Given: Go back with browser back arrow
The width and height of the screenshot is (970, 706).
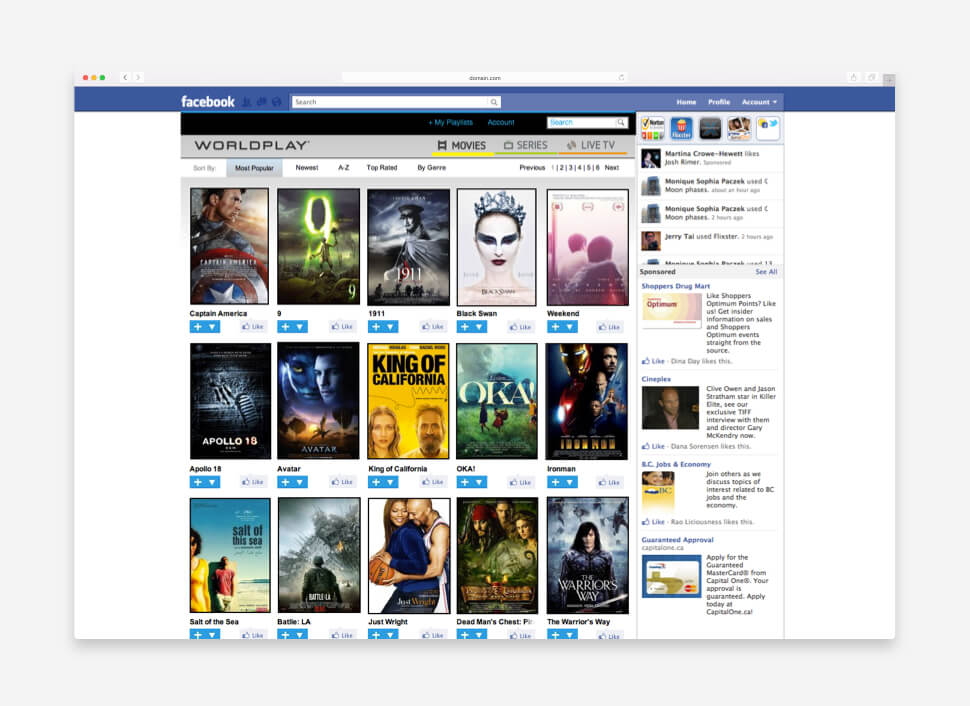Looking at the screenshot, I should coord(125,77).
